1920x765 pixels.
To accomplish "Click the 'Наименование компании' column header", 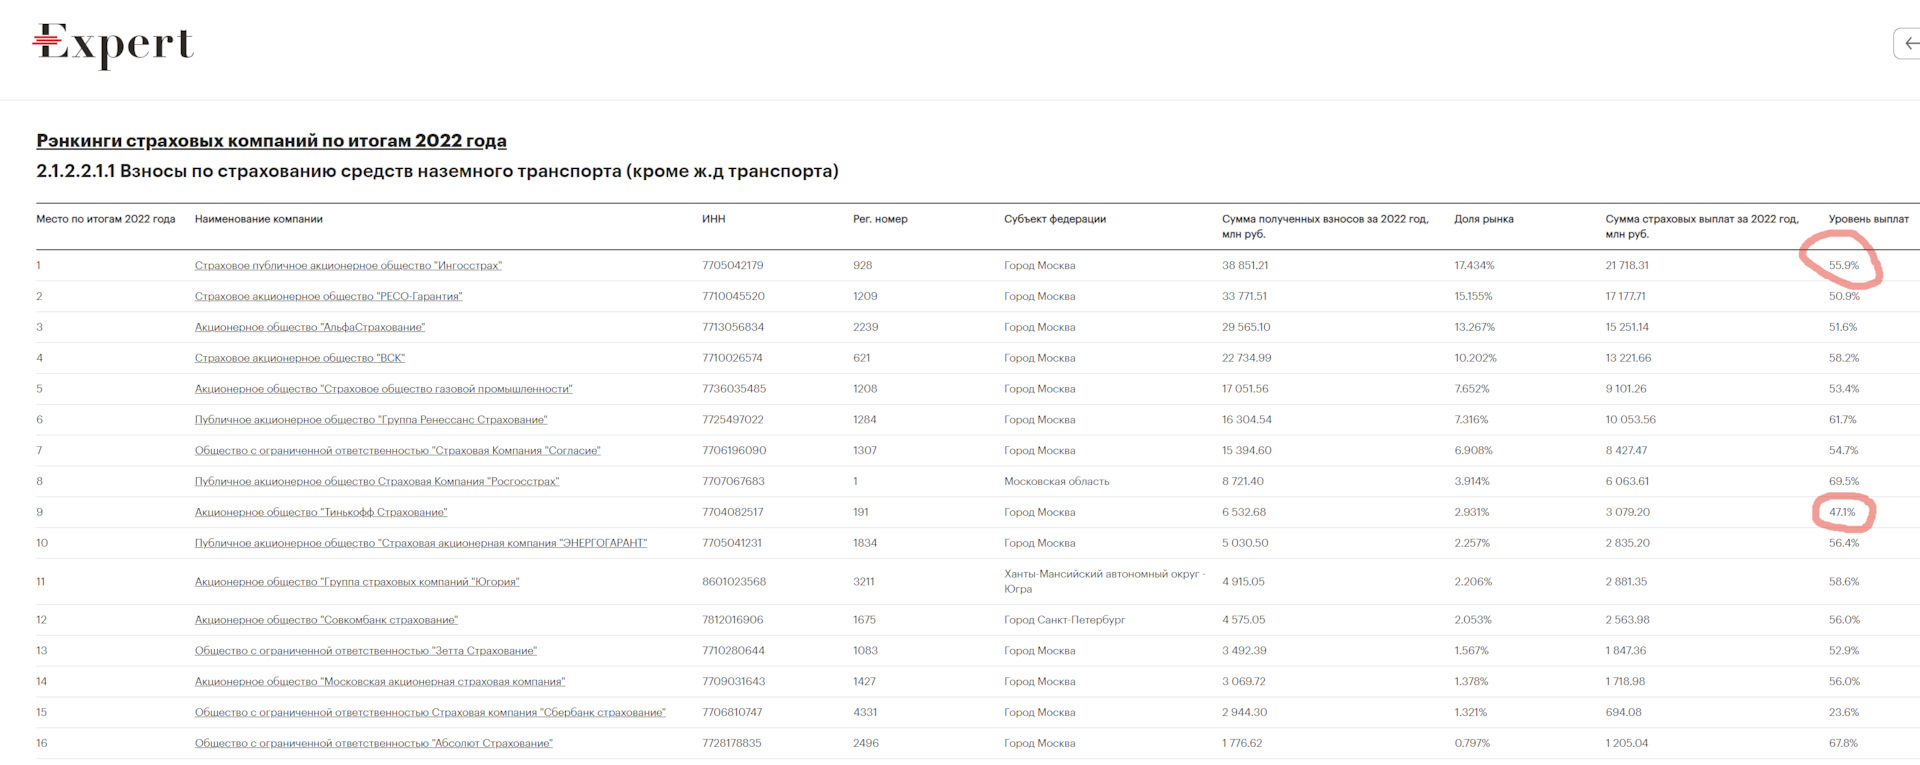I will click(x=259, y=219).
